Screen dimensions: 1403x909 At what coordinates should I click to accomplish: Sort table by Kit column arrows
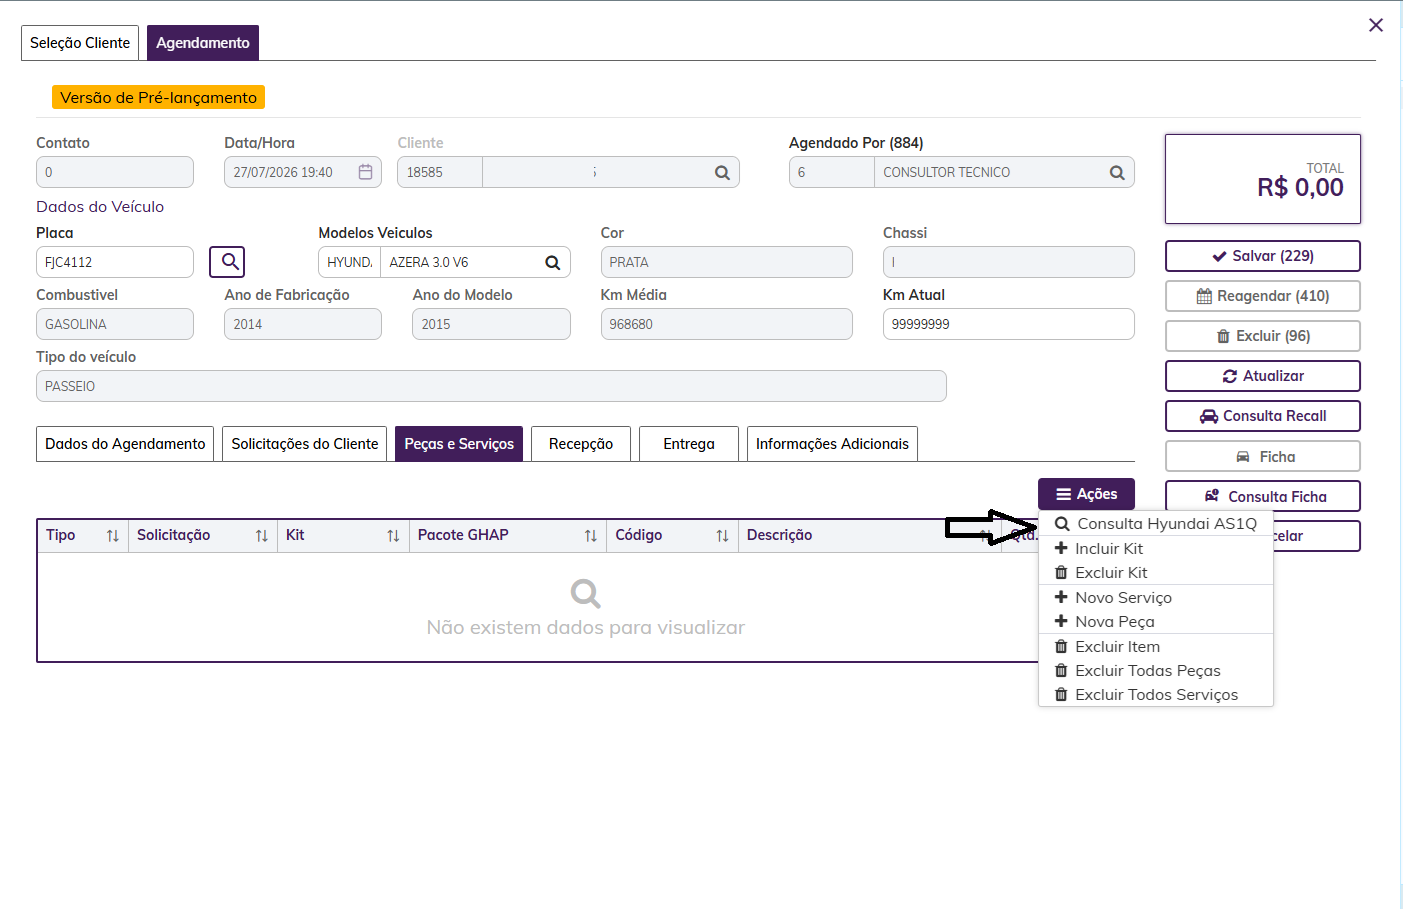(393, 536)
